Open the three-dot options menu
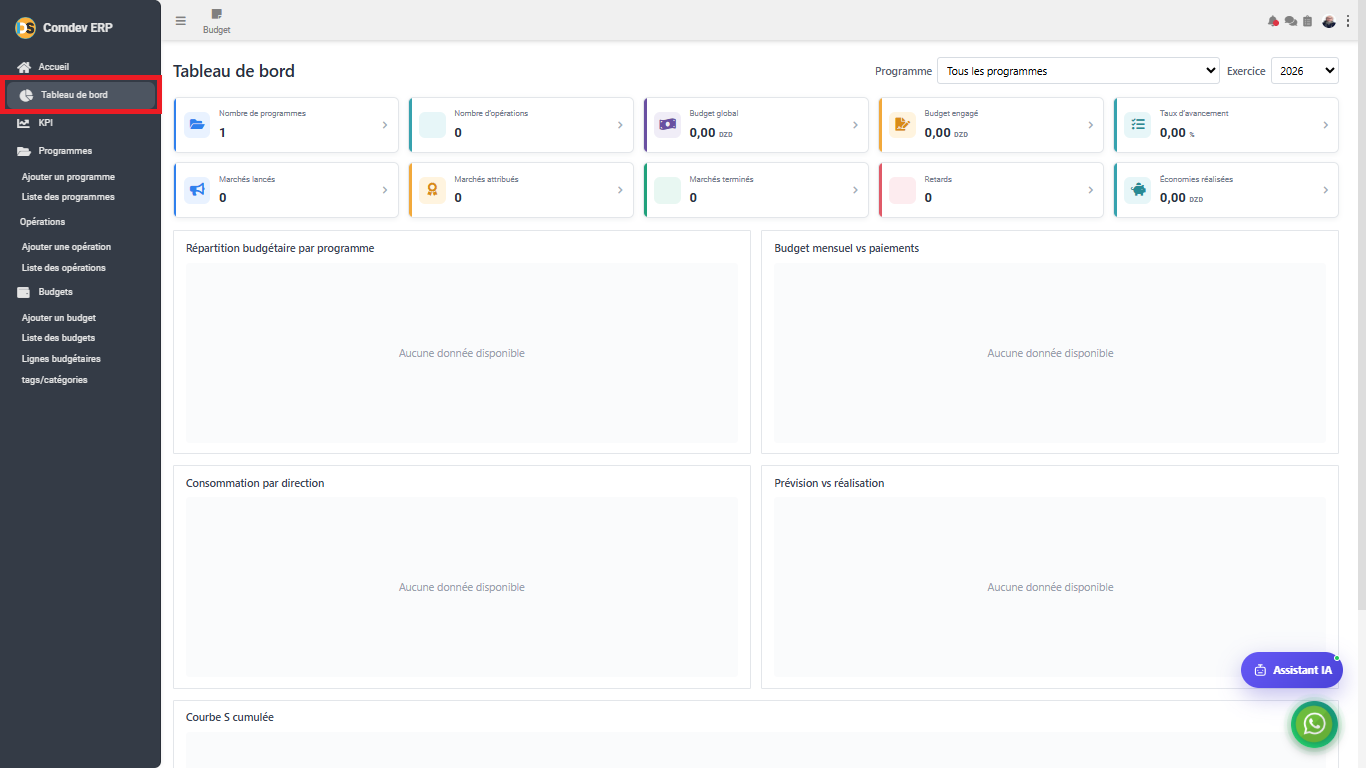 [1347, 21]
